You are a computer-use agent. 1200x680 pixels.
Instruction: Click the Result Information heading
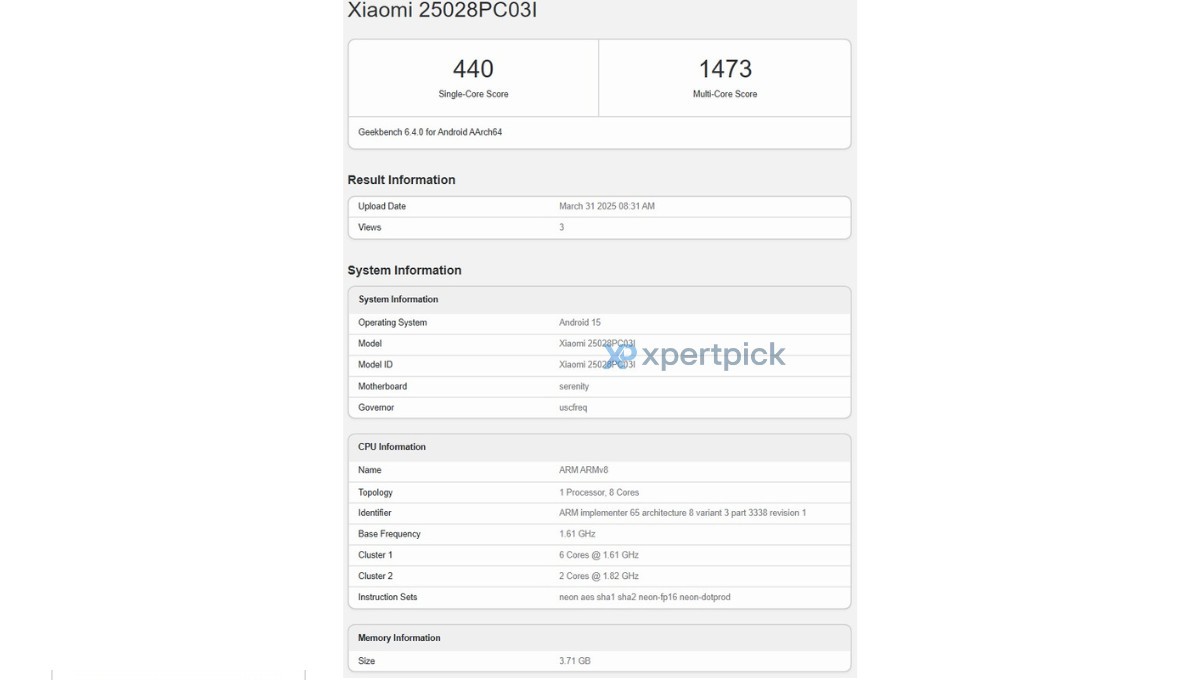tap(401, 180)
